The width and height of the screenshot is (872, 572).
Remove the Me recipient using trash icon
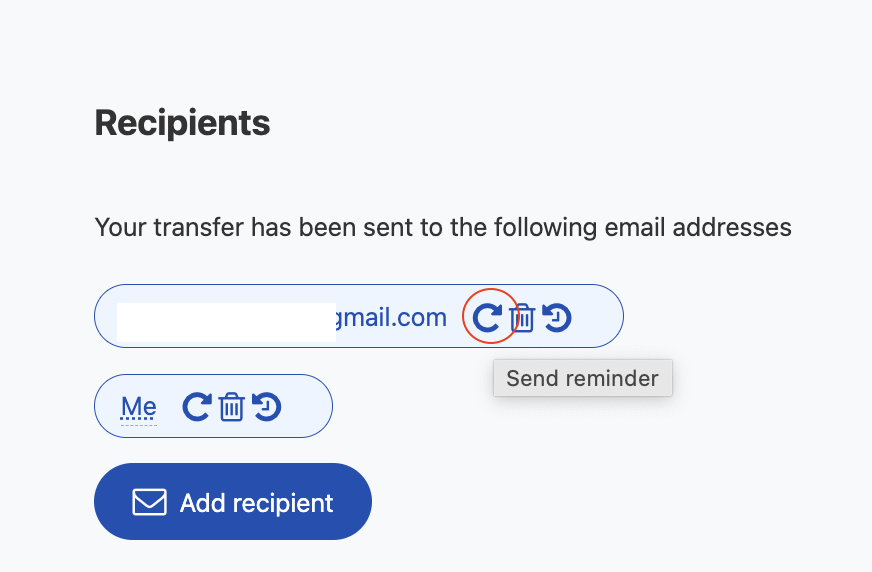(x=232, y=407)
